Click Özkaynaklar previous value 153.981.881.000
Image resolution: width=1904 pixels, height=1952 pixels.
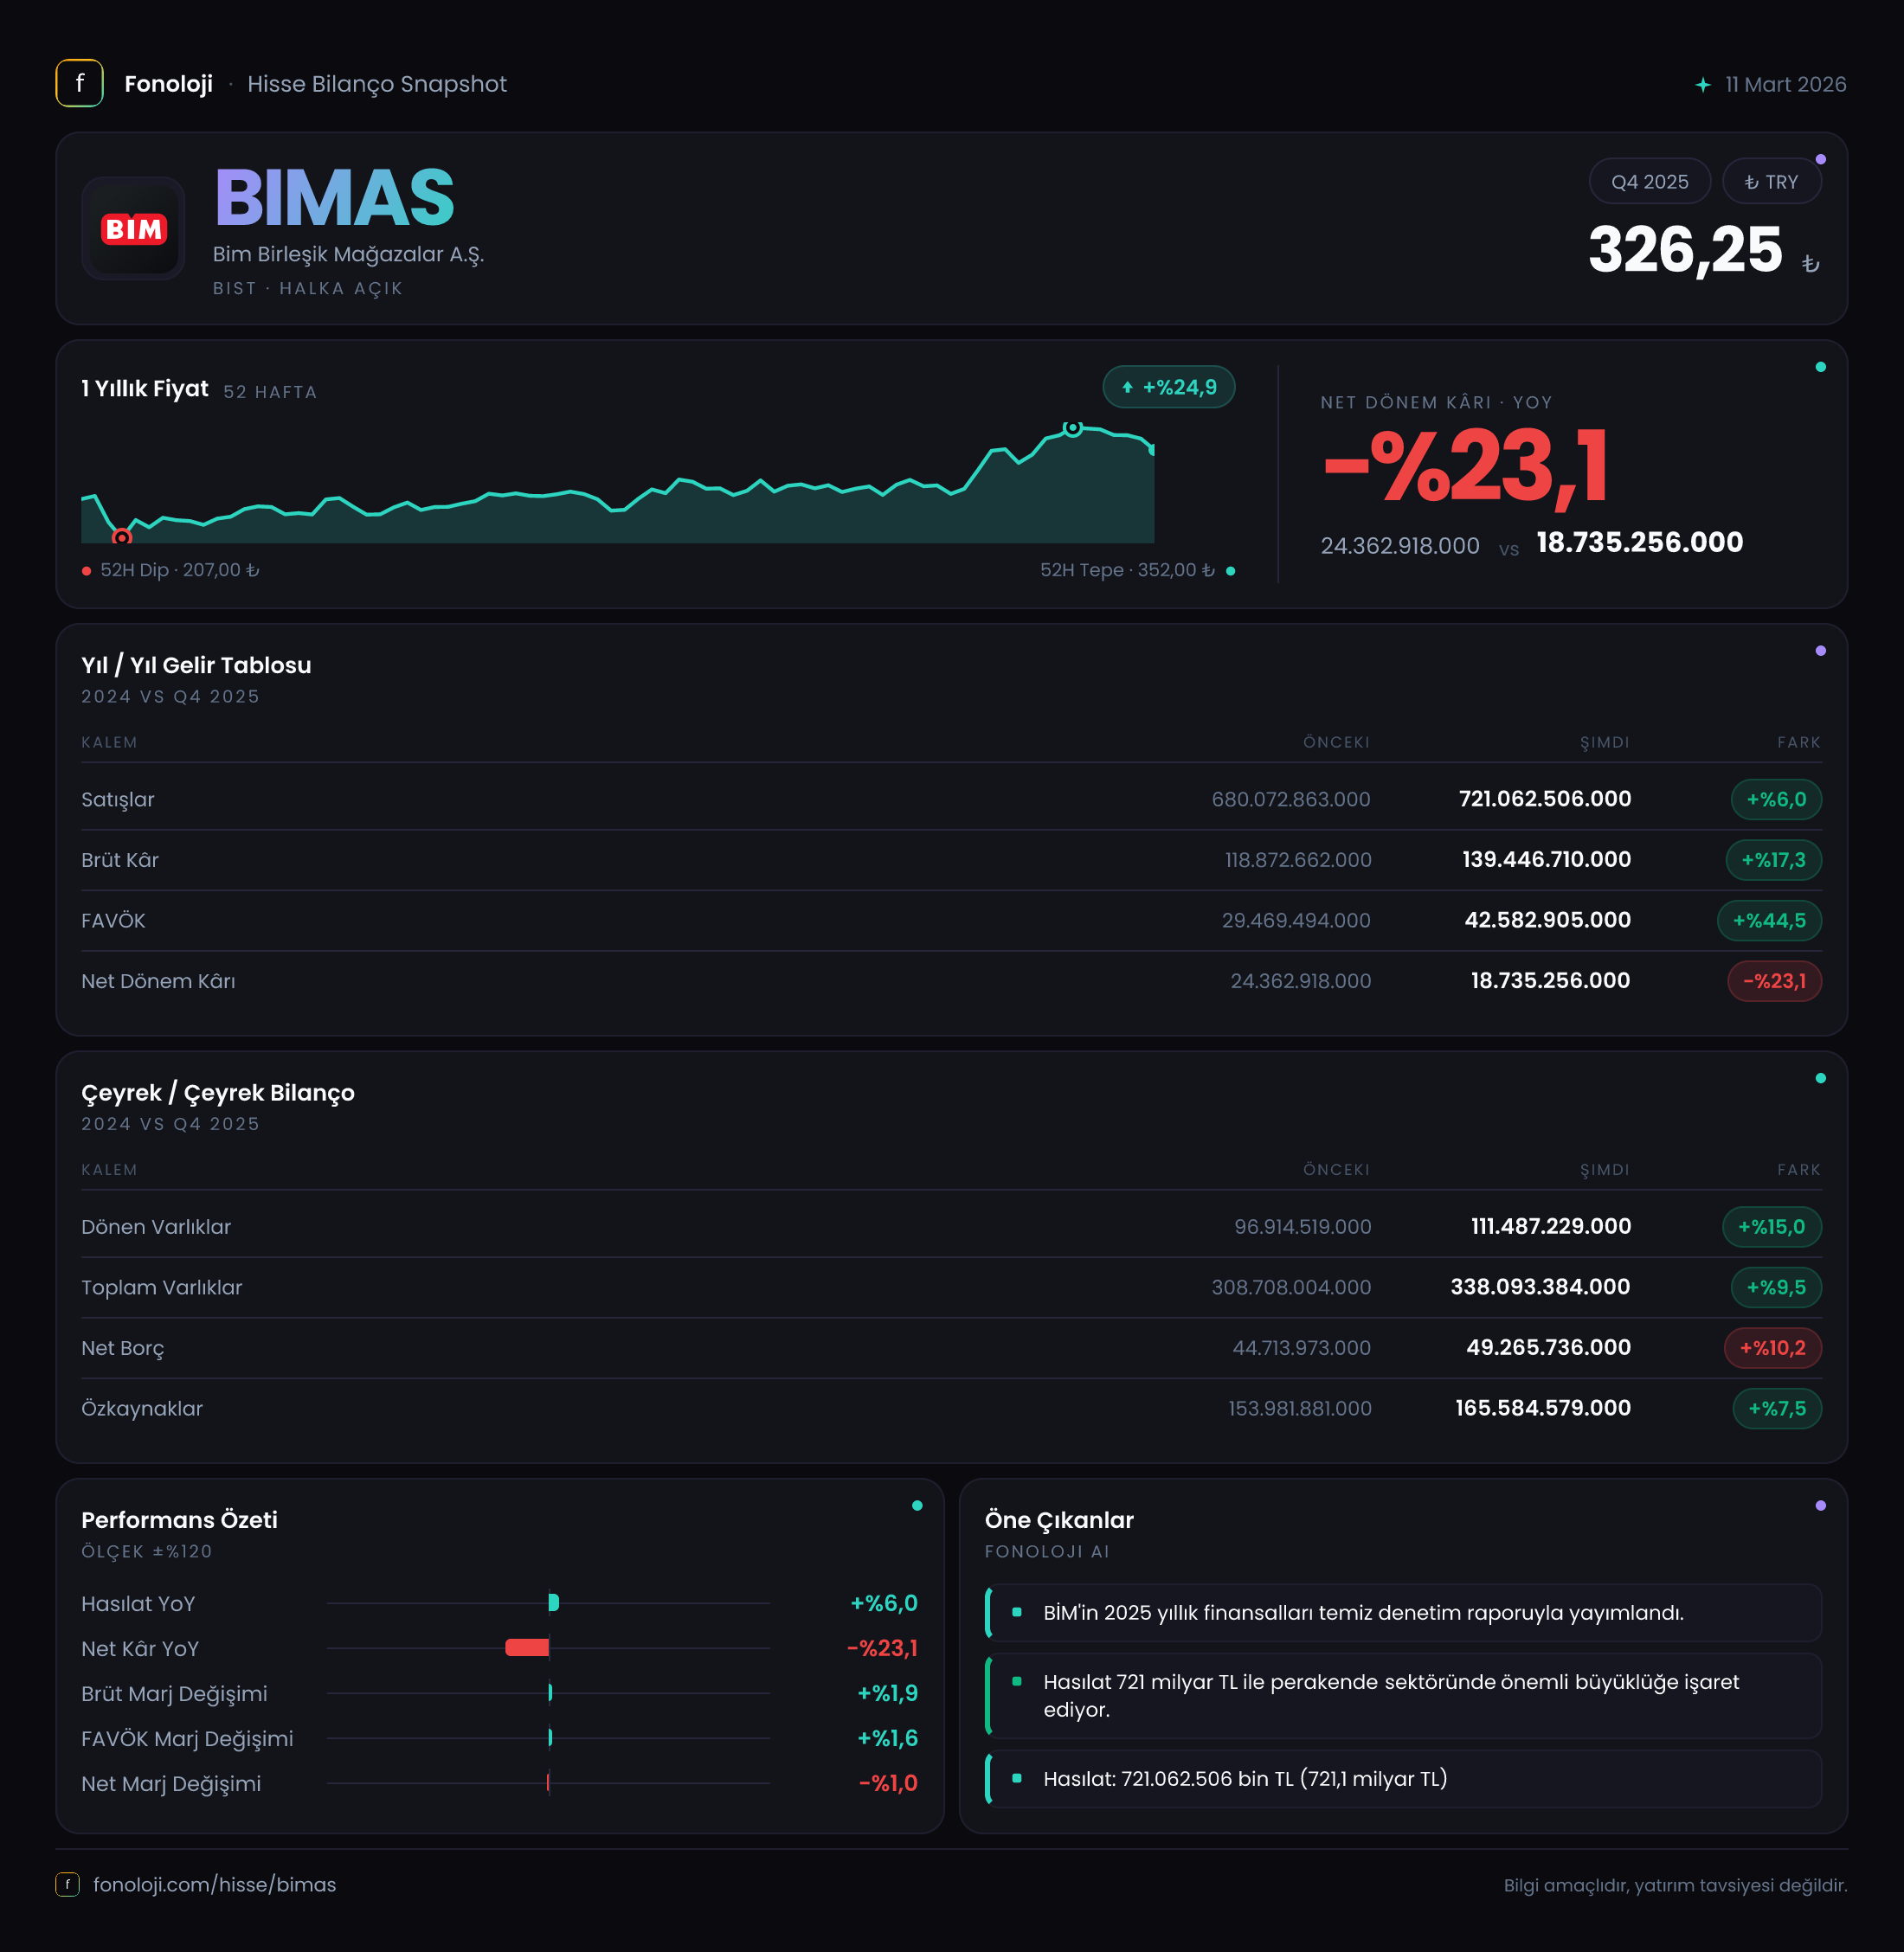[x=1299, y=1408]
